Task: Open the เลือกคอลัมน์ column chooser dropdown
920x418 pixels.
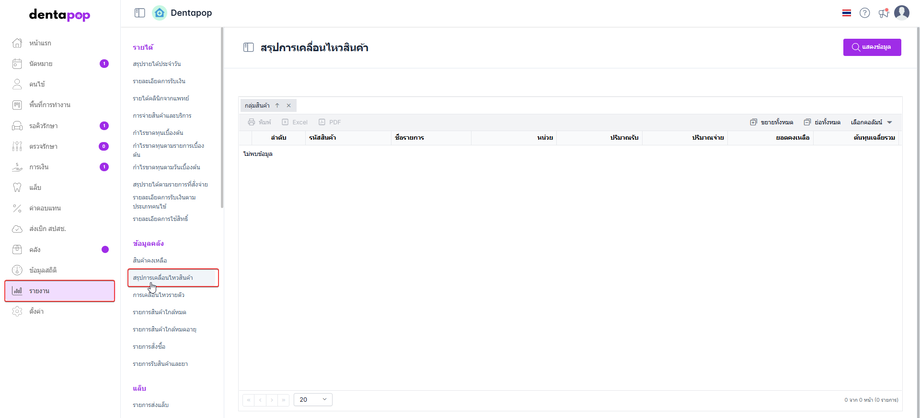Action: (871, 122)
